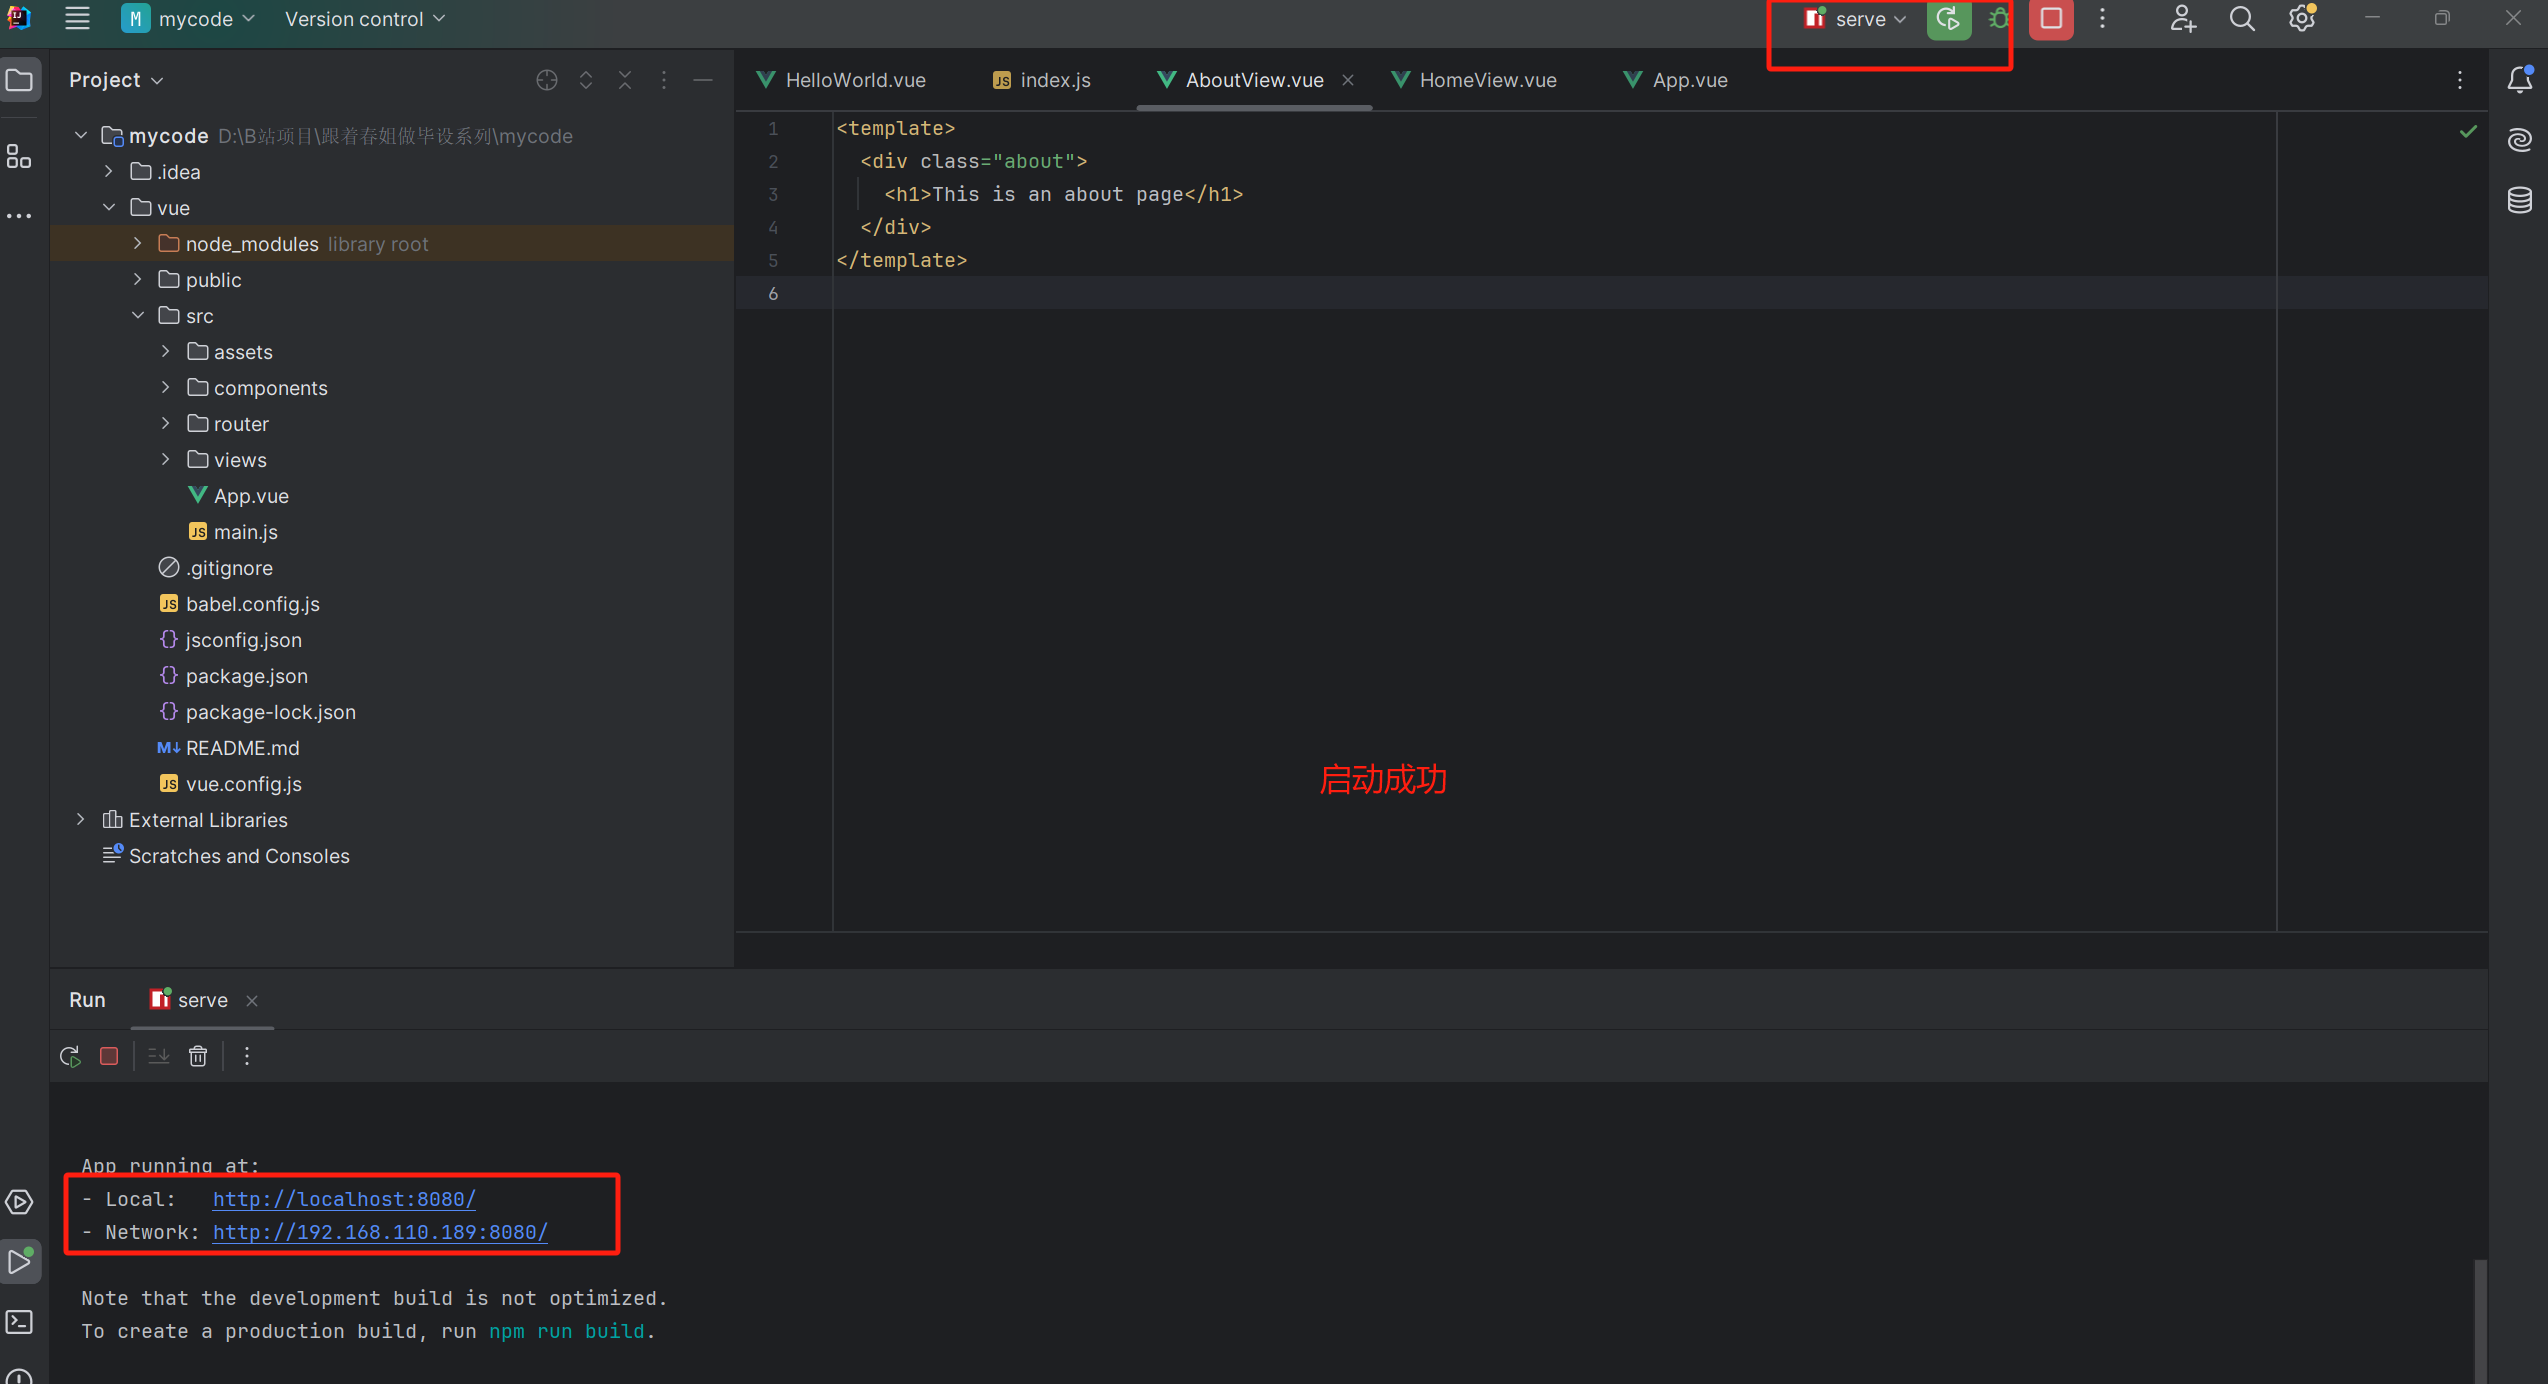This screenshot has height=1384, width=2548.
Task: Select main.js in project tree
Action: tap(233, 532)
